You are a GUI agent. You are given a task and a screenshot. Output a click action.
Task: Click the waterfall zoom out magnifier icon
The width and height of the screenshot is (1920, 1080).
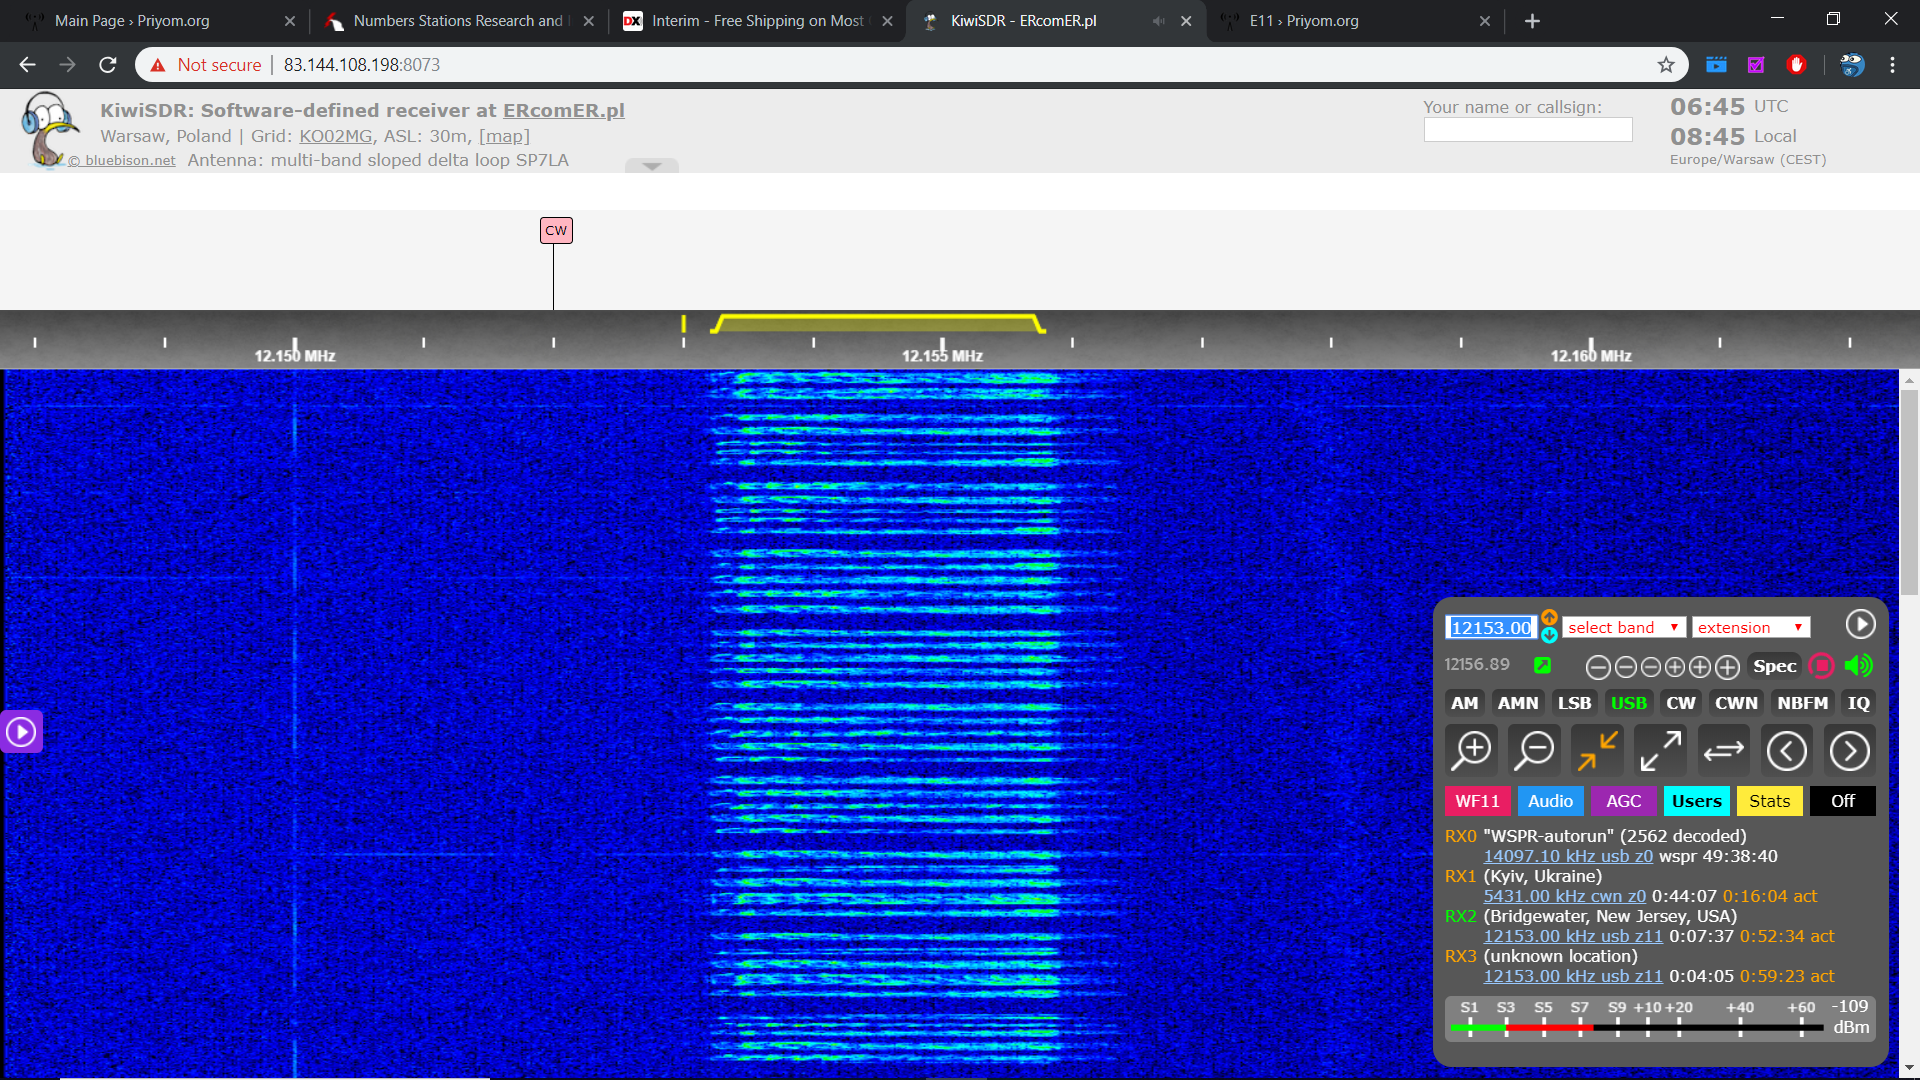click(x=1534, y=750)
